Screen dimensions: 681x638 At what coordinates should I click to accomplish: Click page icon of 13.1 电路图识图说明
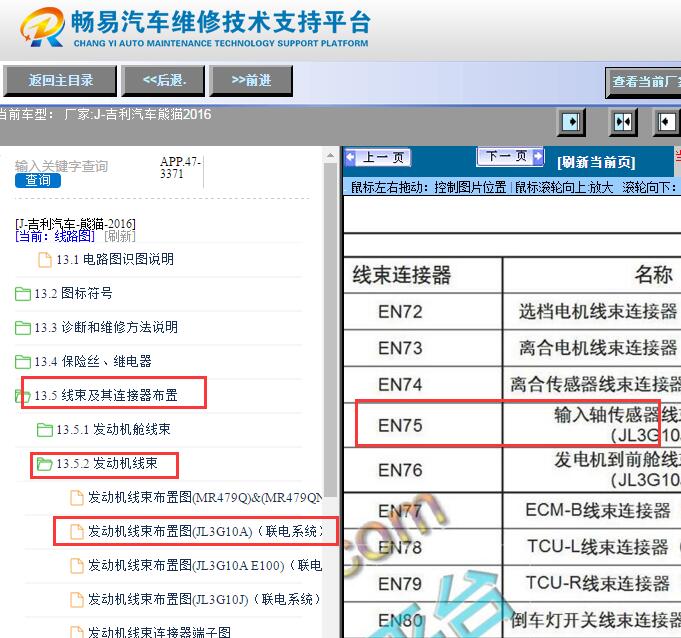45,260
